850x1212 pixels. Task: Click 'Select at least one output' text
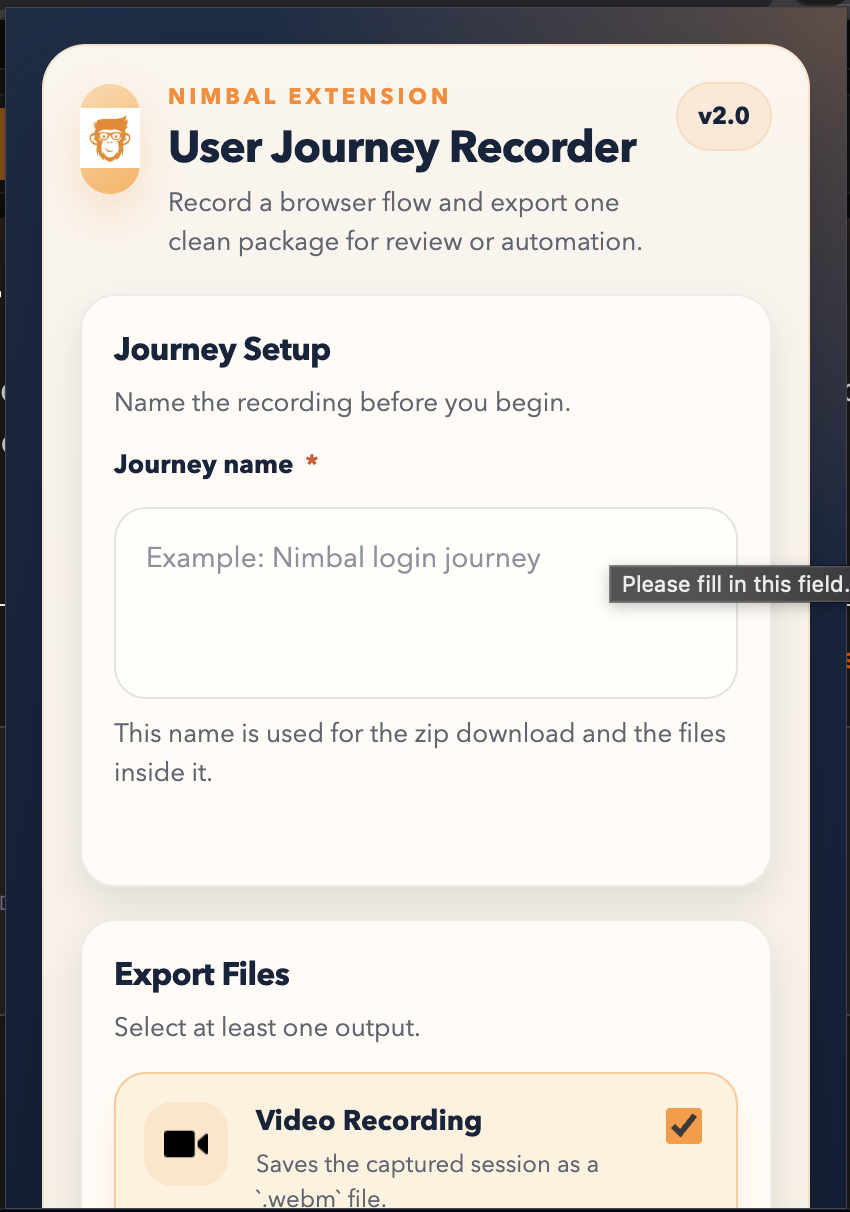pyautogui.click(x=267, y=1027)
